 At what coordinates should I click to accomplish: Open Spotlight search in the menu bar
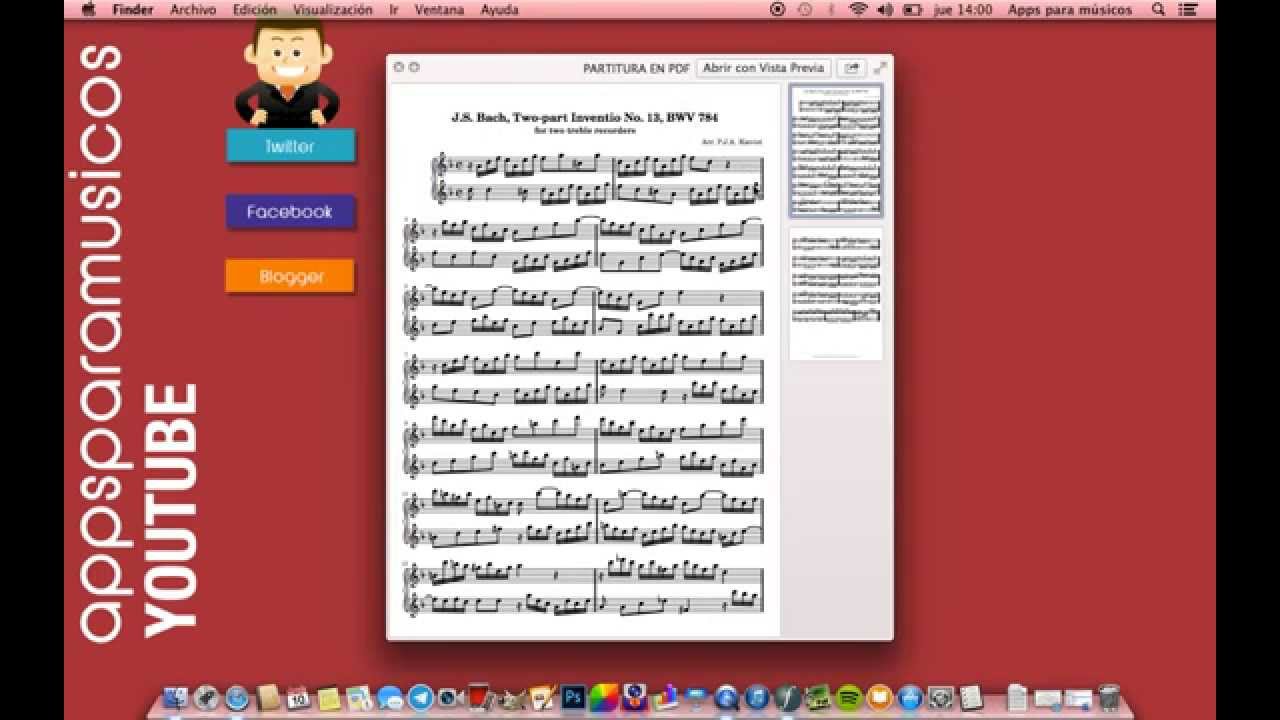click(x=1159, y=9)
